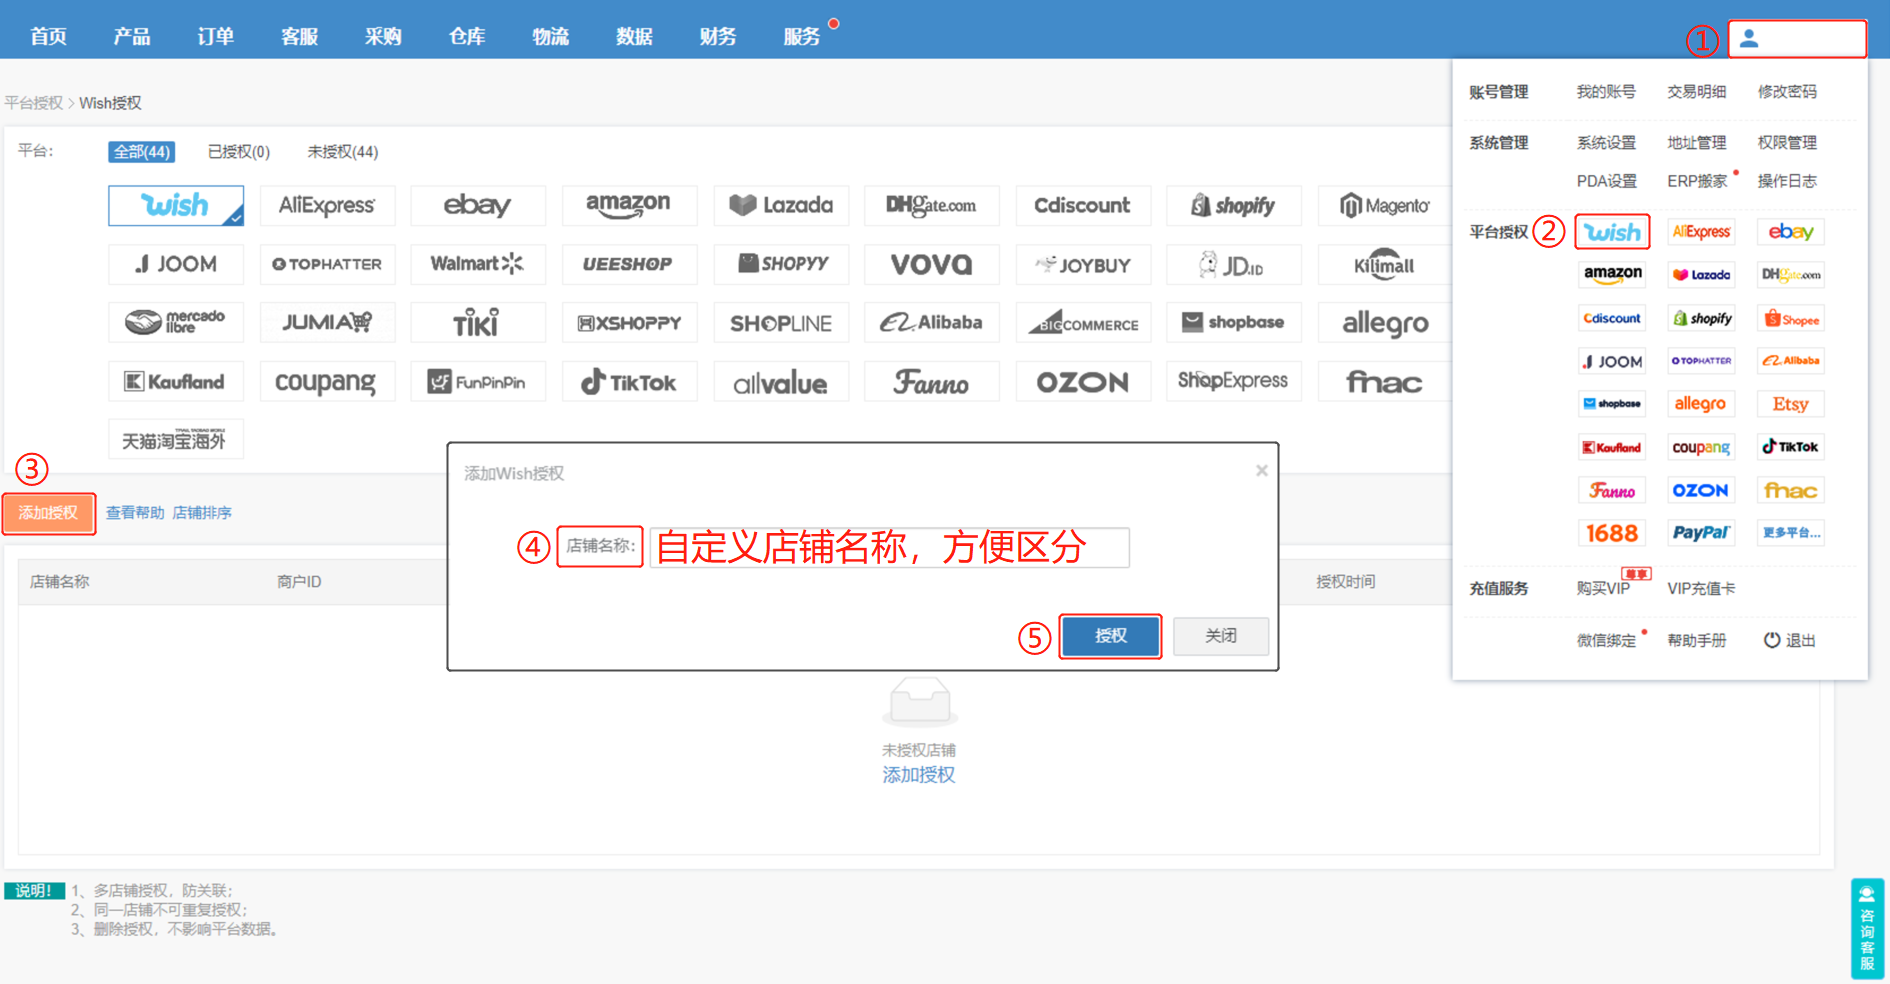Open Wish authorization from the dropdown panel
Screen dimensions: 1890x984
[1612, 232]
